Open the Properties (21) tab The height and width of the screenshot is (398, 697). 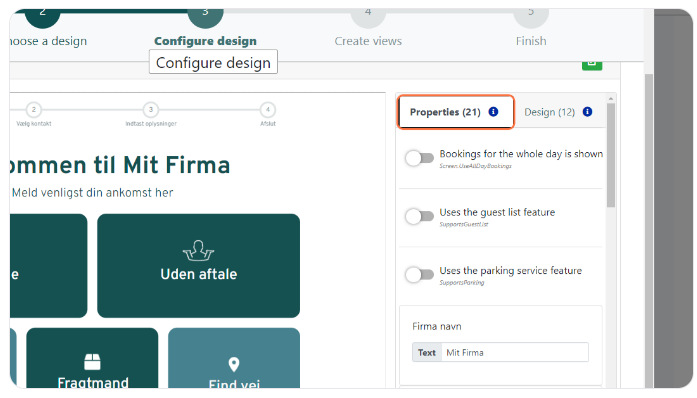456,112
